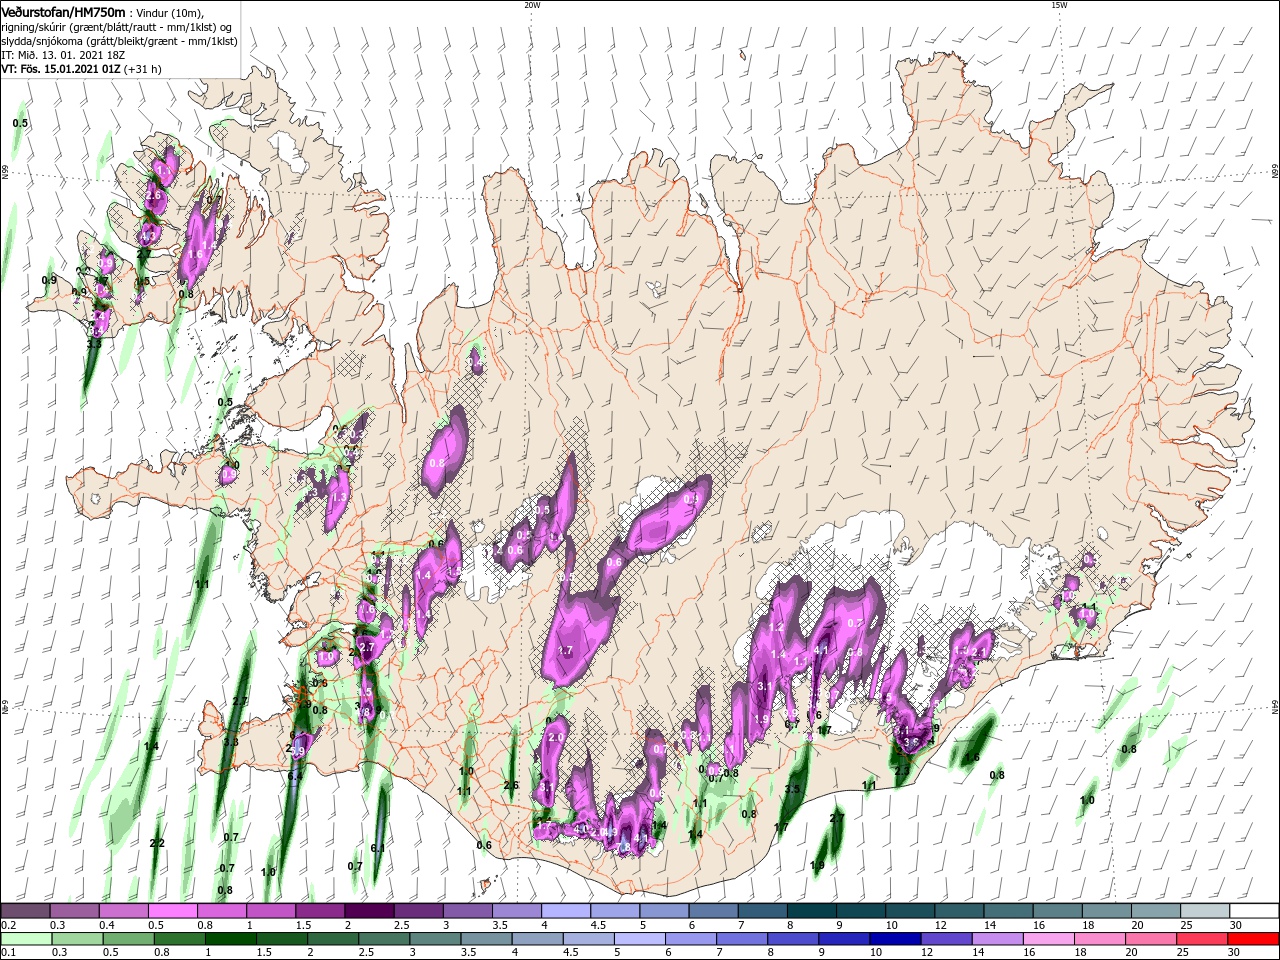Click pale green lower legend swatch labelled 0.1
Image resolution: width=1280 pixels, height=960 pixels.
(x=27, y=939)
